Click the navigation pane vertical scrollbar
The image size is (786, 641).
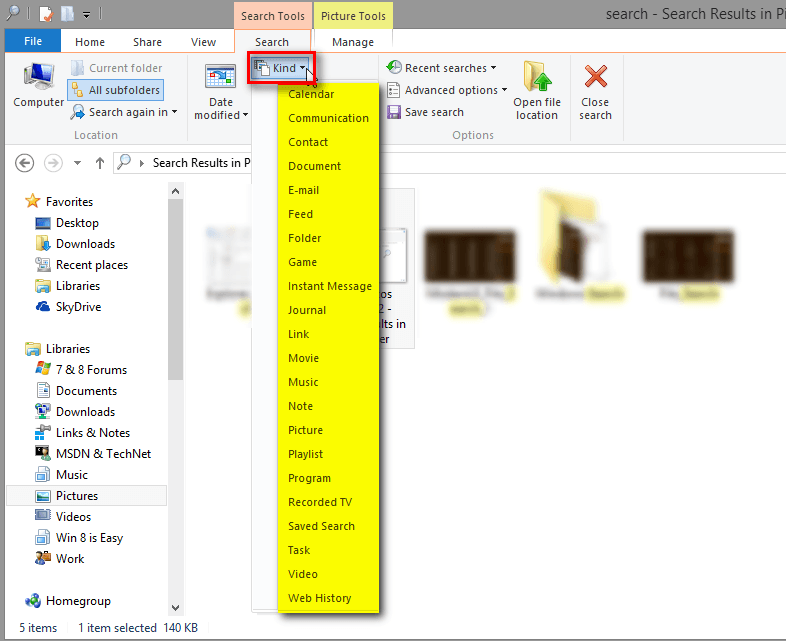(176, 300)
